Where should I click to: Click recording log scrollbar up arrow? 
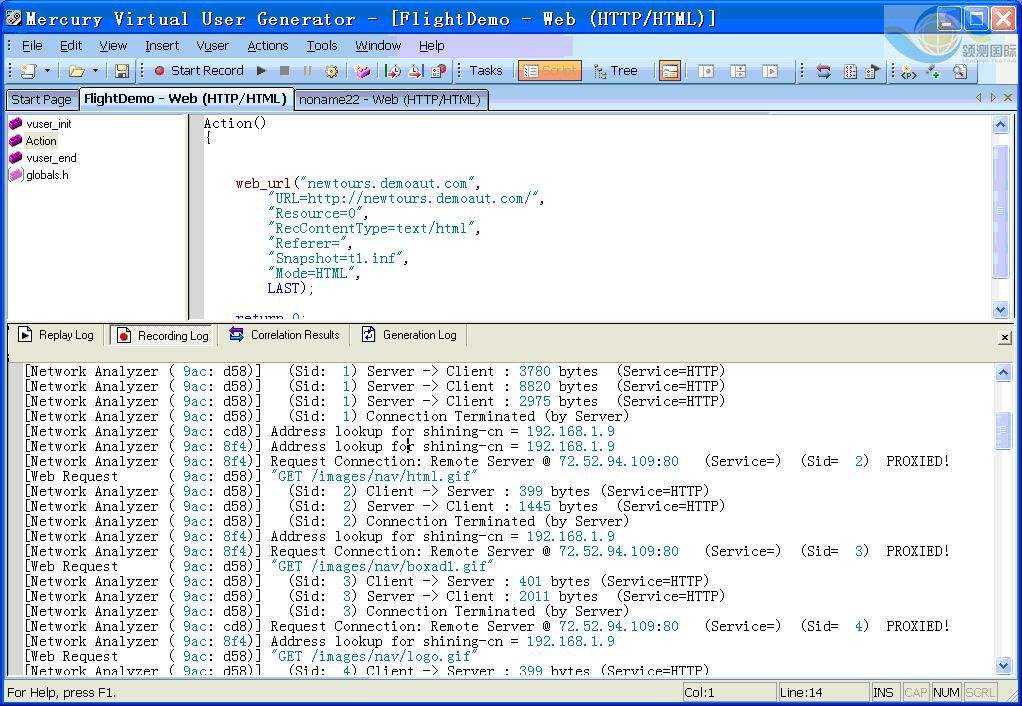tap(1004, 373)
